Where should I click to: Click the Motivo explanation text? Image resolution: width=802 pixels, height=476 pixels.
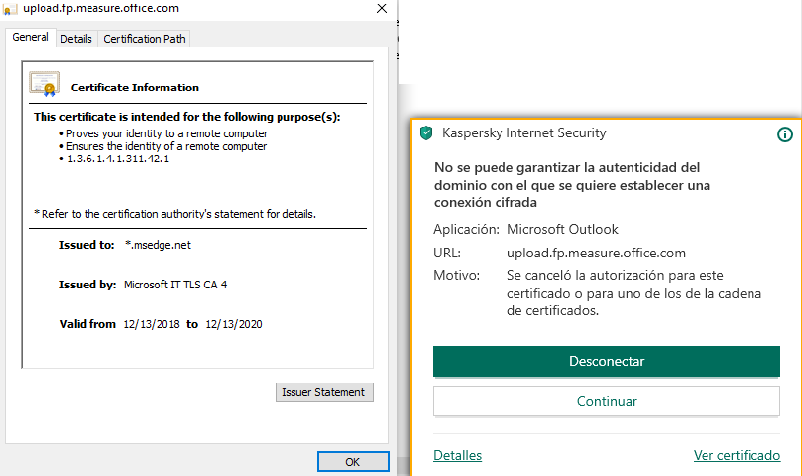(634, 293)
